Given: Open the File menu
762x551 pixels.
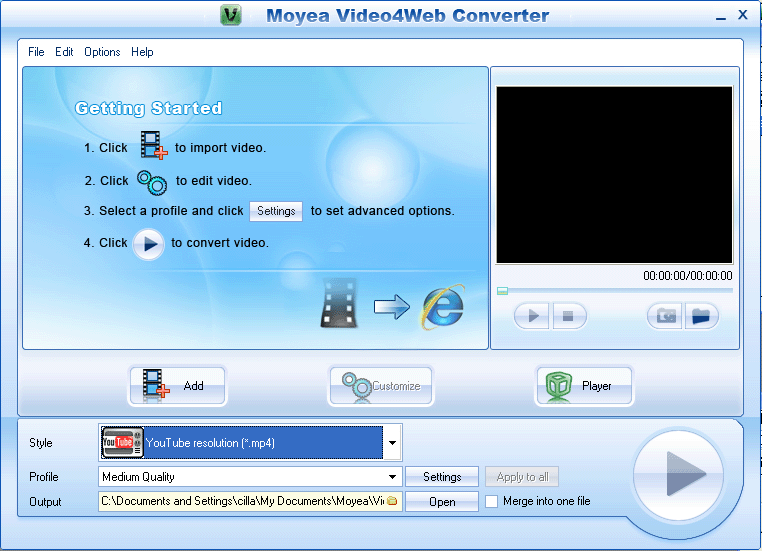Looking at the screenshot, I should 36,52.
